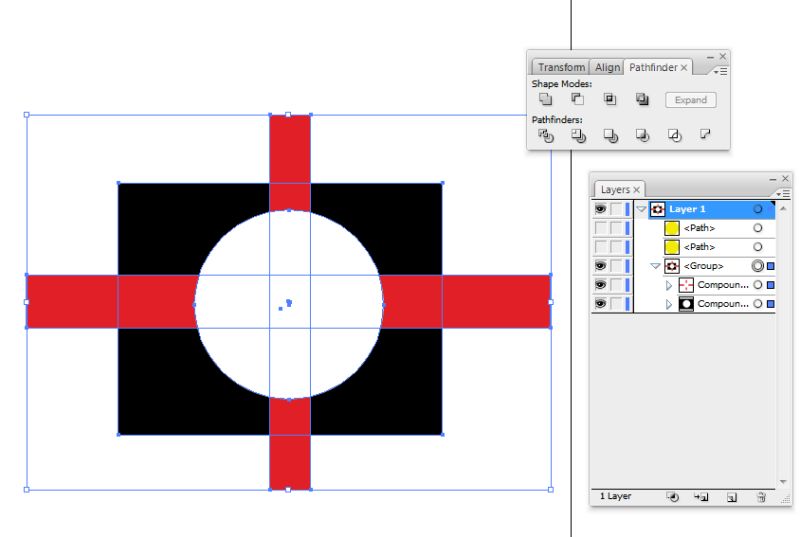Toggle the lock box for <Group>
800x537 pixels.
point(617,266)
